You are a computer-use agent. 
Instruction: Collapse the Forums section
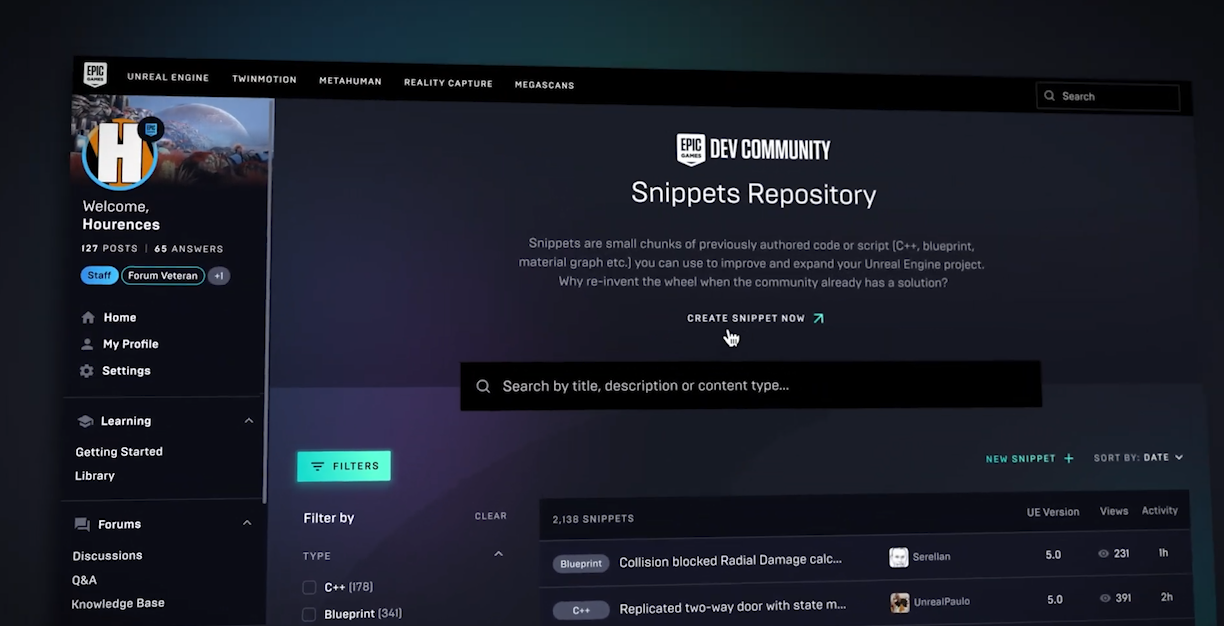[x=247, y=523]
